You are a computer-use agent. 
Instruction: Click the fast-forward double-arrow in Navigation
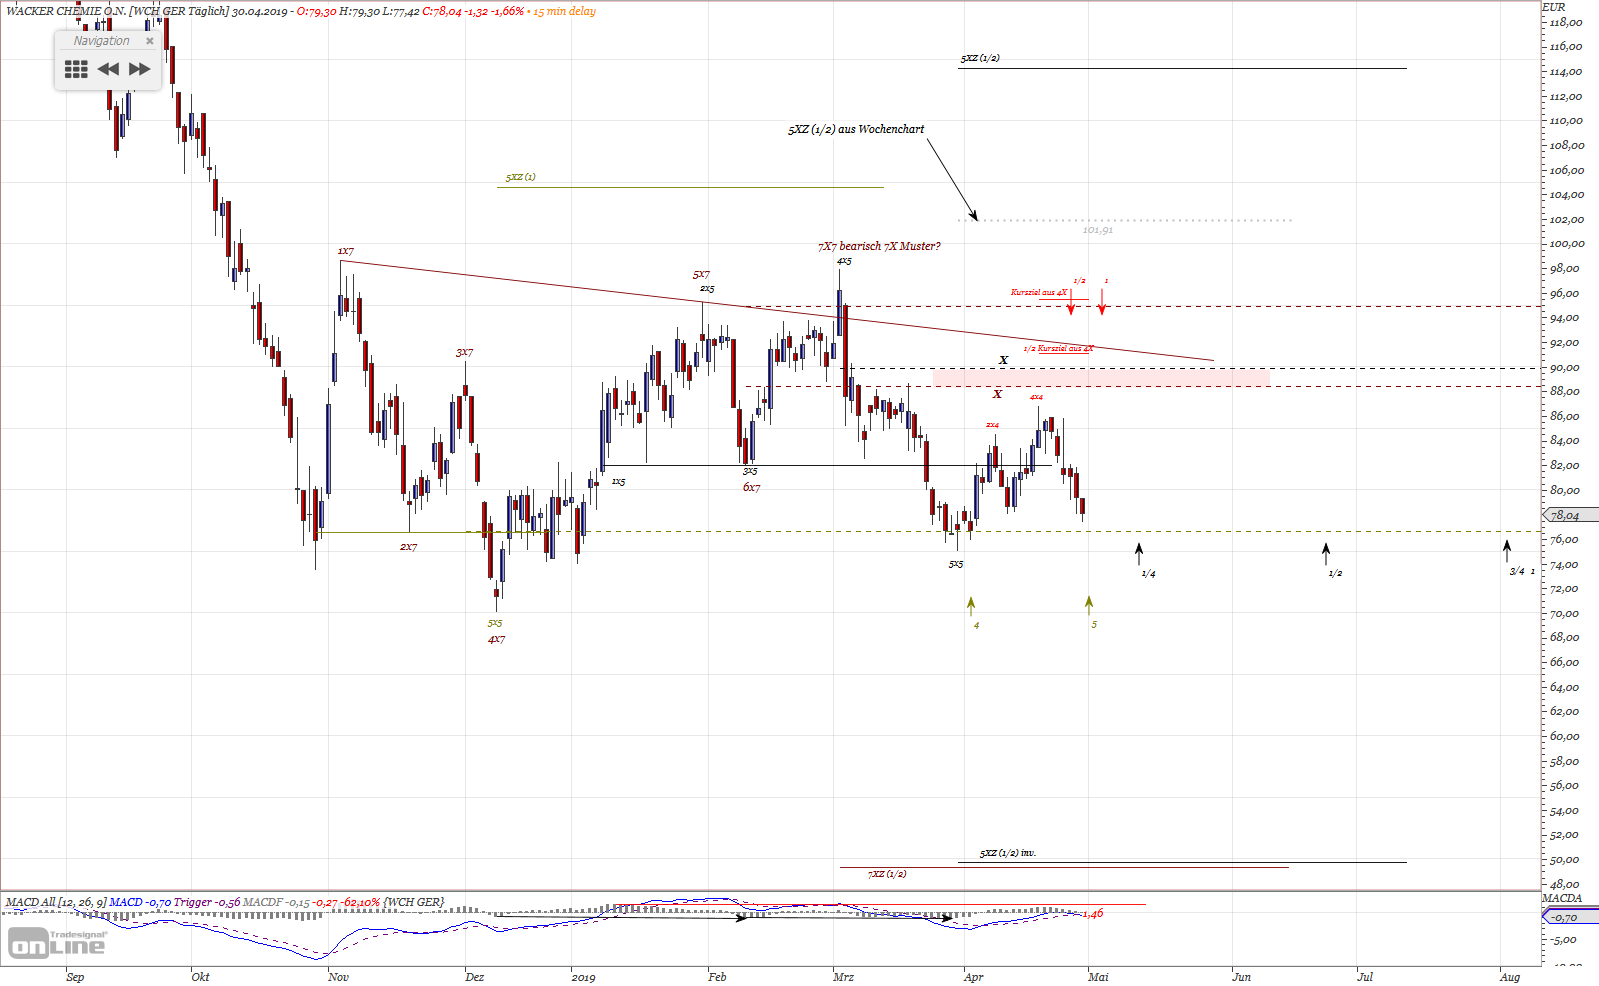tap(140, 69)
